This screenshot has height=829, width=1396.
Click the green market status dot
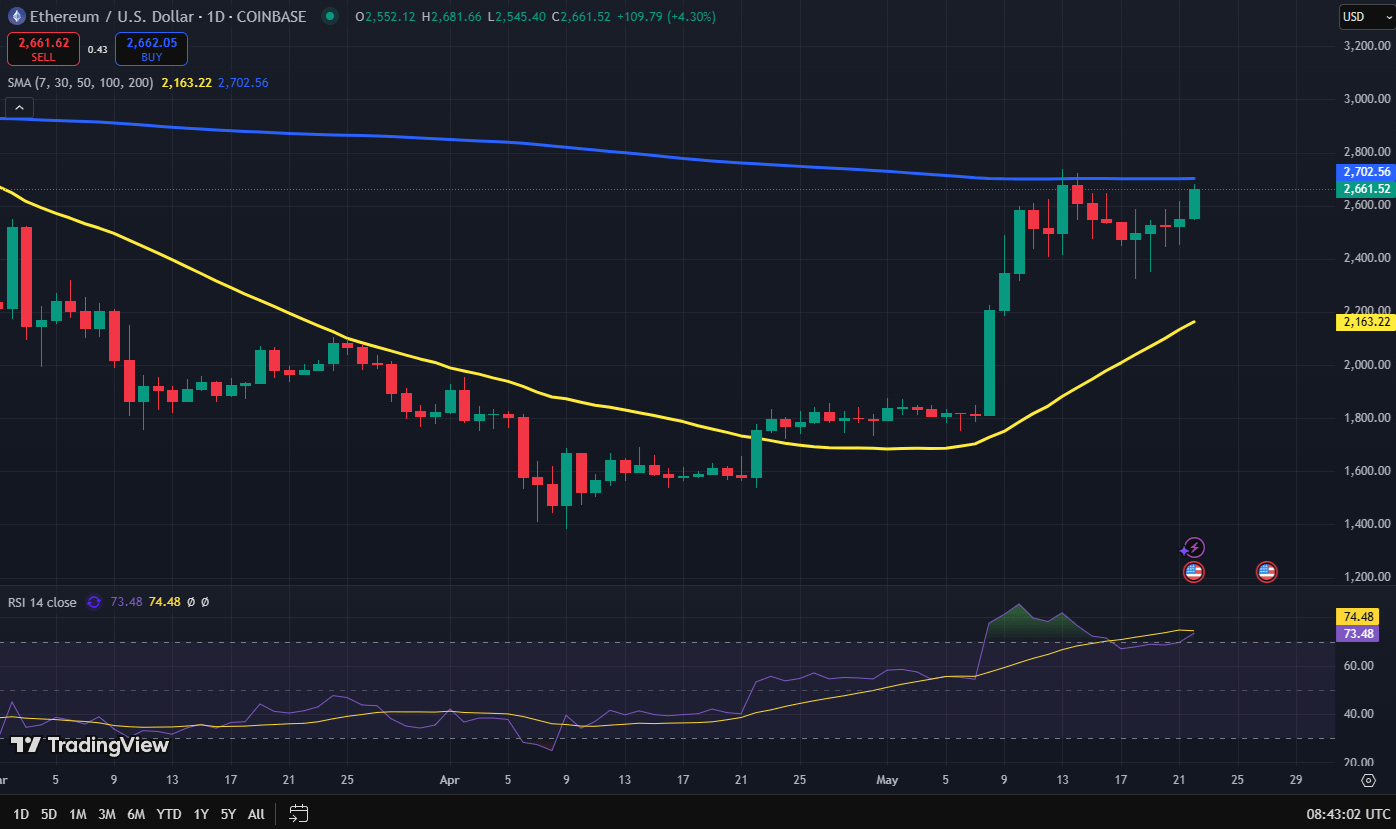point(329,16)
